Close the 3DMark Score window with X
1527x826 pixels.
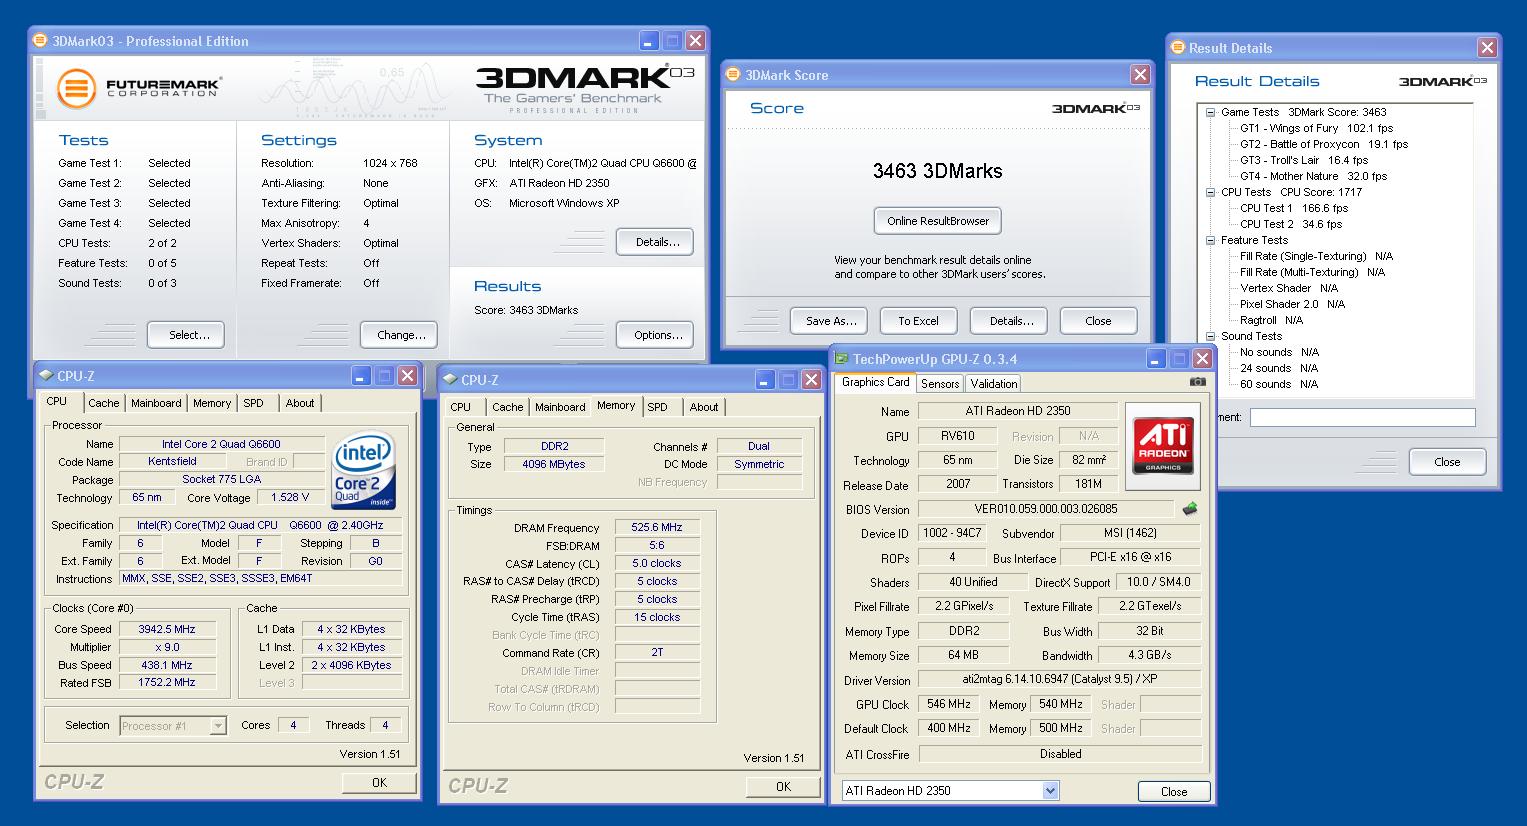[x=1140, y=75]
